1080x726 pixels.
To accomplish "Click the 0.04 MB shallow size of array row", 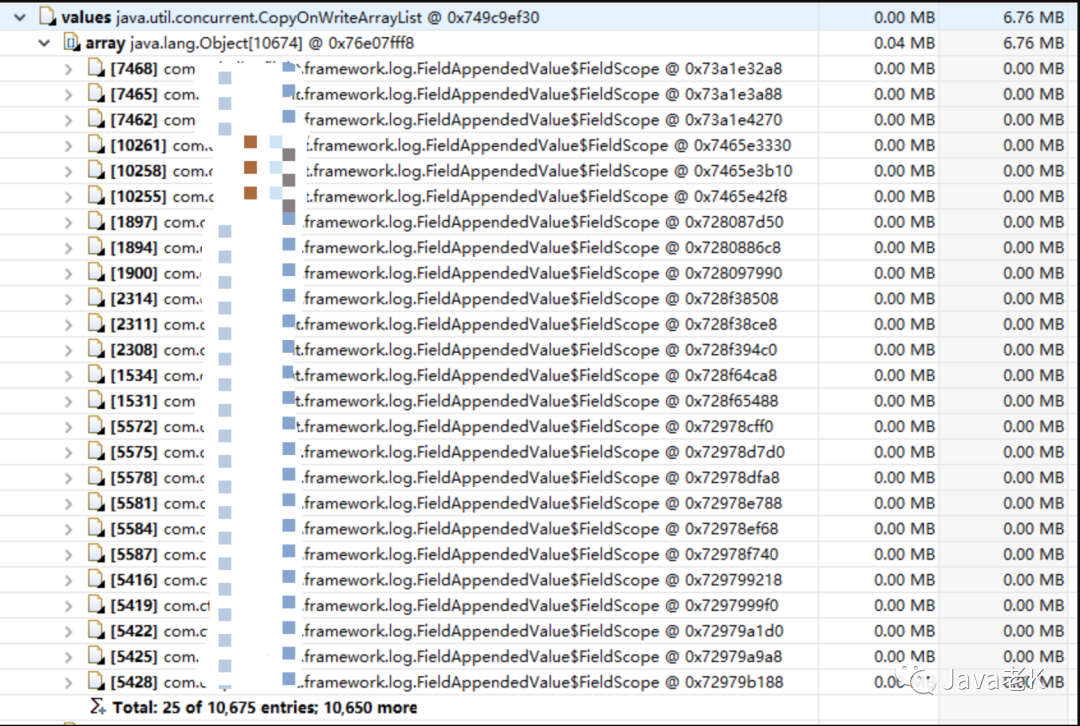I will pyautogui.click(x=904, y=43).
